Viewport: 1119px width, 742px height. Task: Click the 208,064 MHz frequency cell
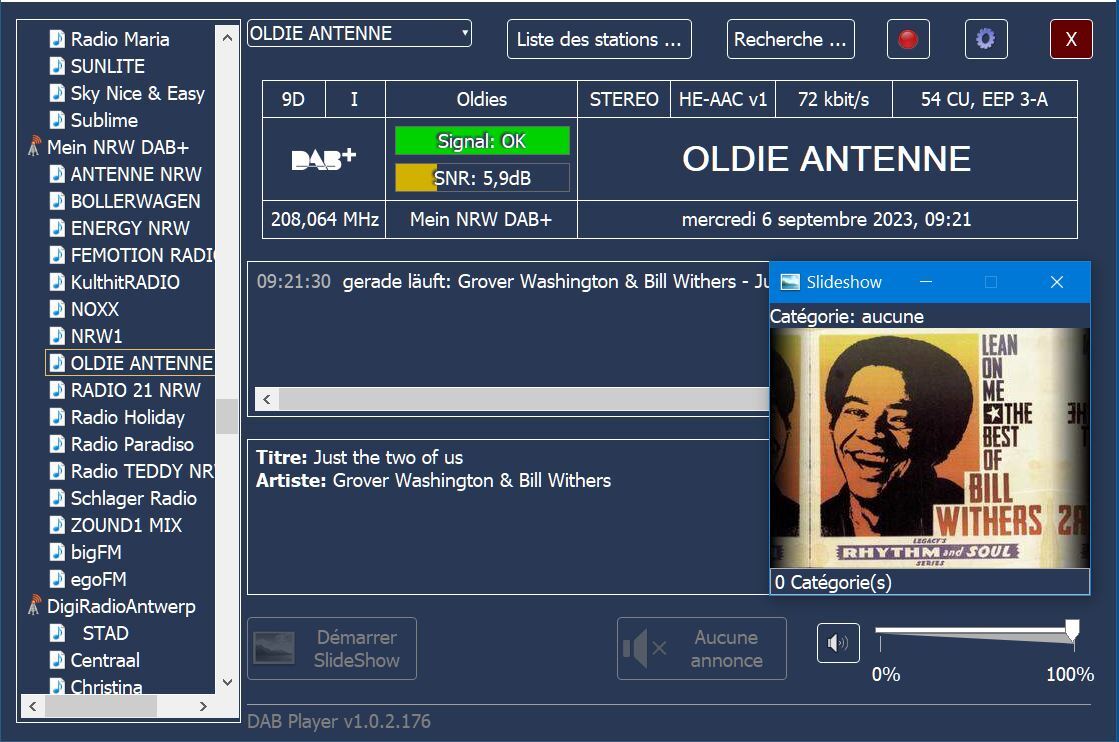(x=325, y=219)
